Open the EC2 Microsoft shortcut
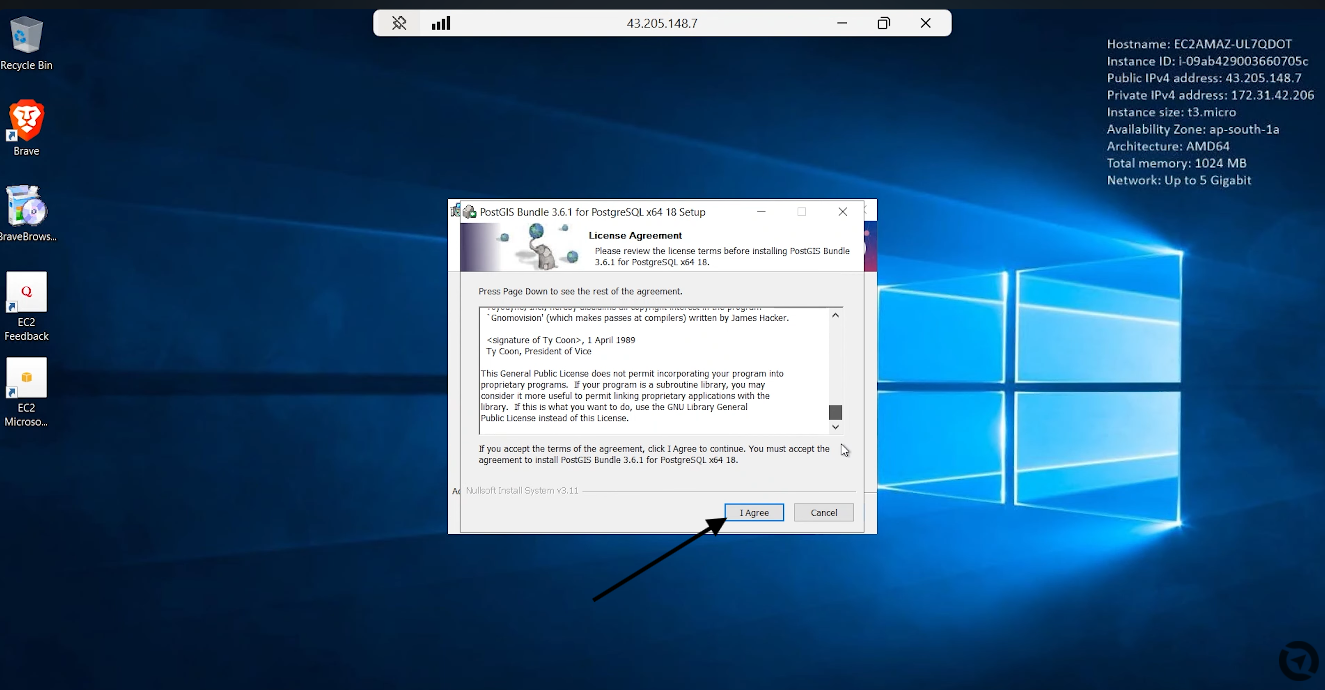The height and width of the screenshot is (690, 1325). tap(26, 392)
